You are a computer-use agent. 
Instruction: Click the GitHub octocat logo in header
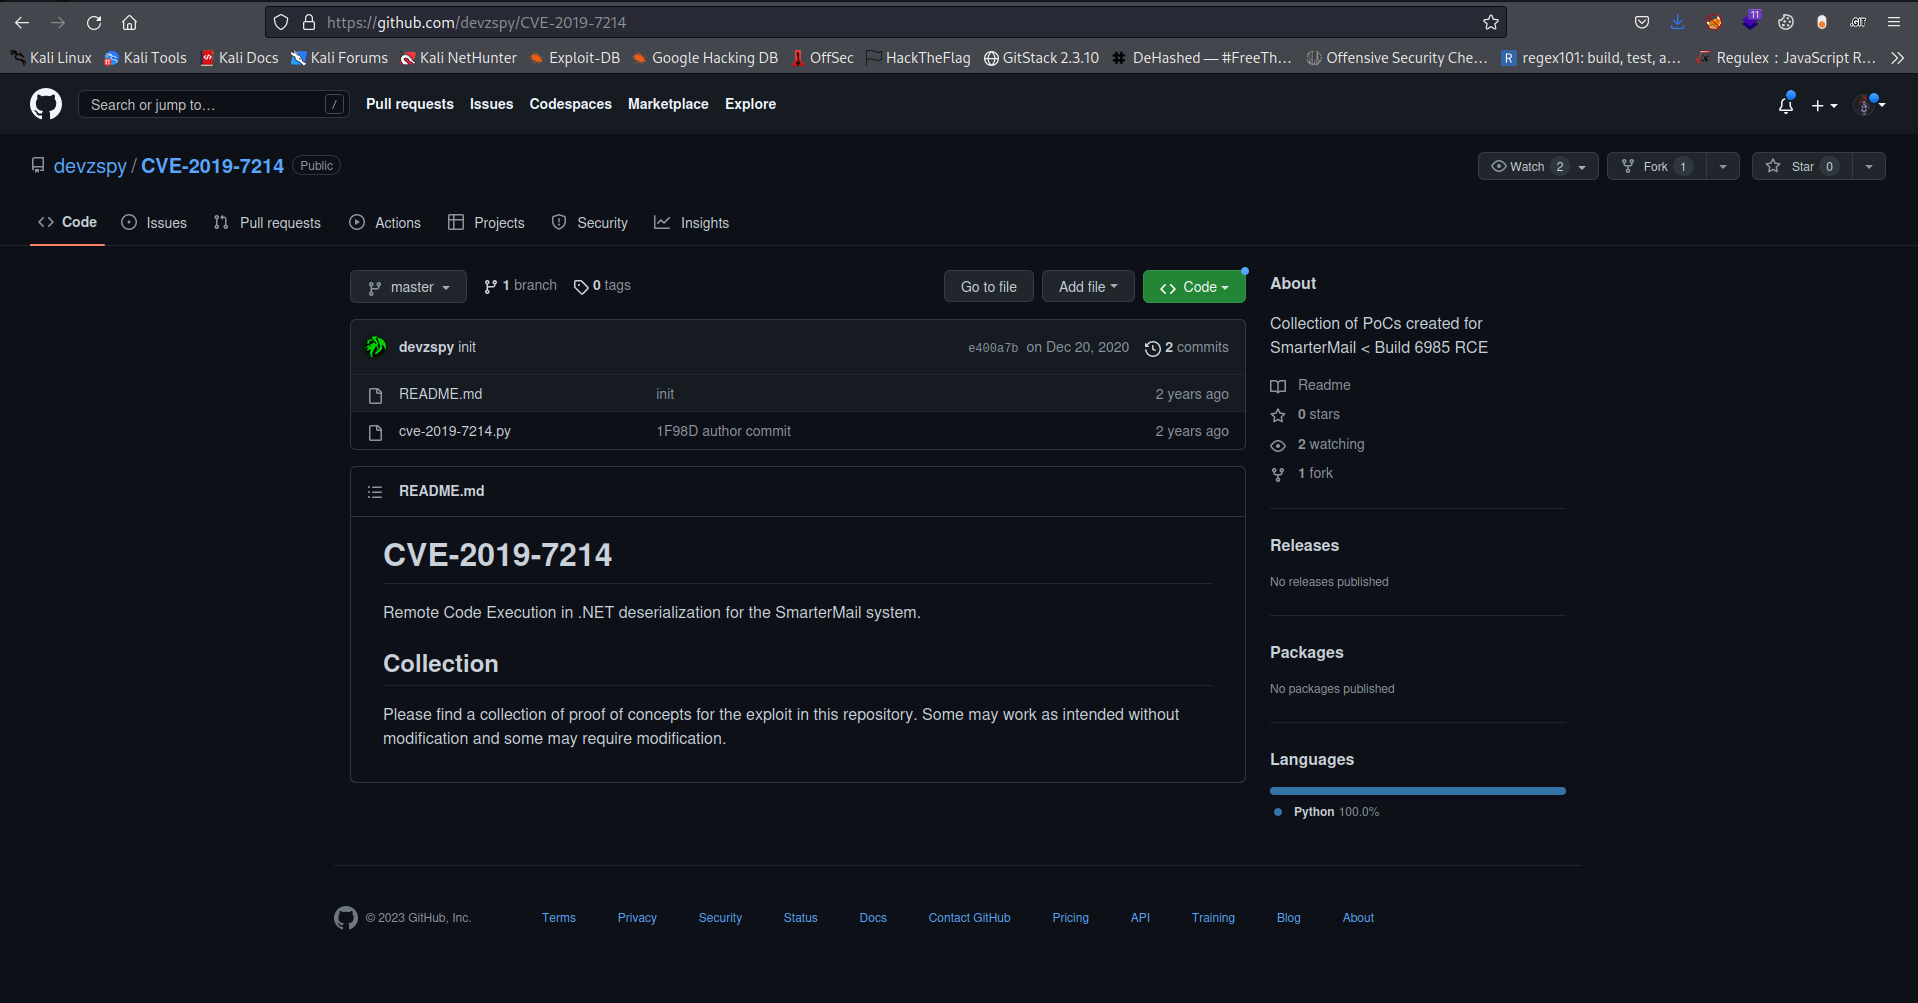(x=46, y=104)
